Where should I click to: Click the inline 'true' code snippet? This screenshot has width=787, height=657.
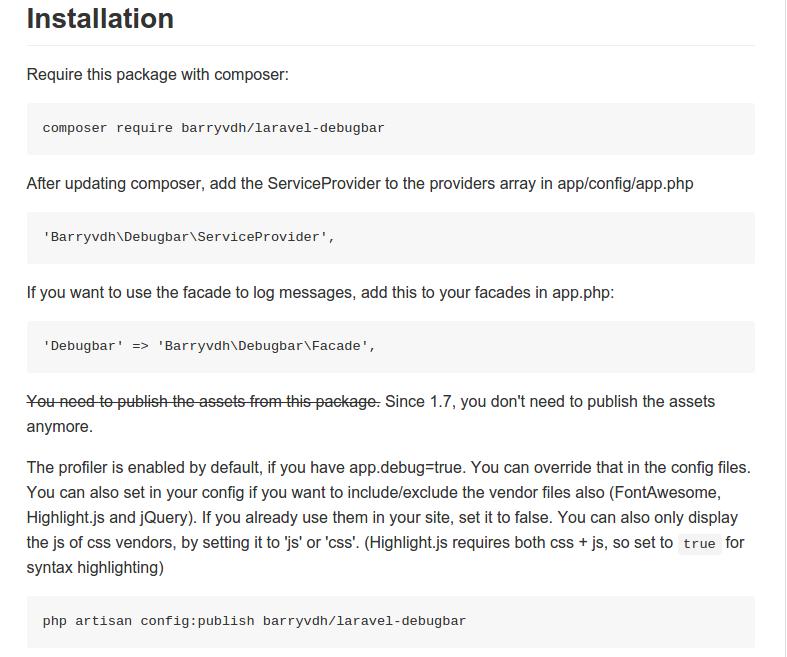point(699,544)
